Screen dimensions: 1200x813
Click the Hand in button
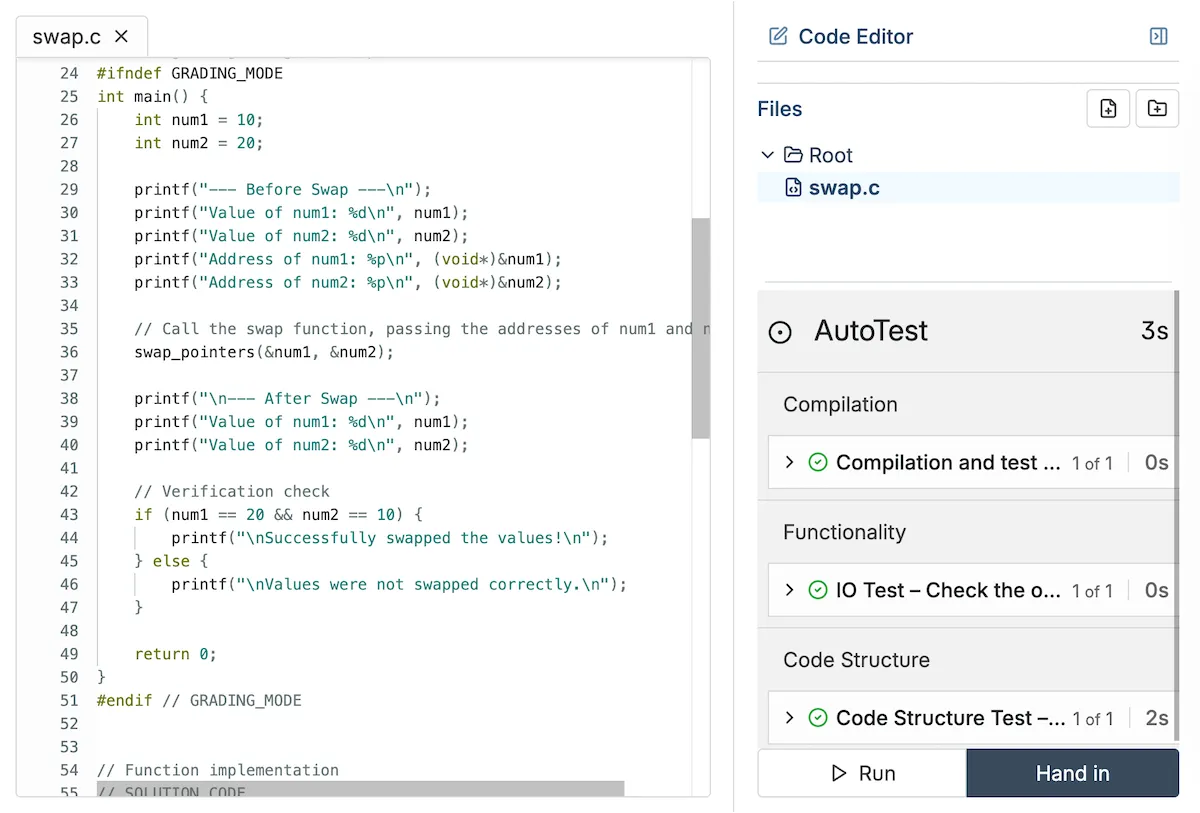(x=1072, y=772)
